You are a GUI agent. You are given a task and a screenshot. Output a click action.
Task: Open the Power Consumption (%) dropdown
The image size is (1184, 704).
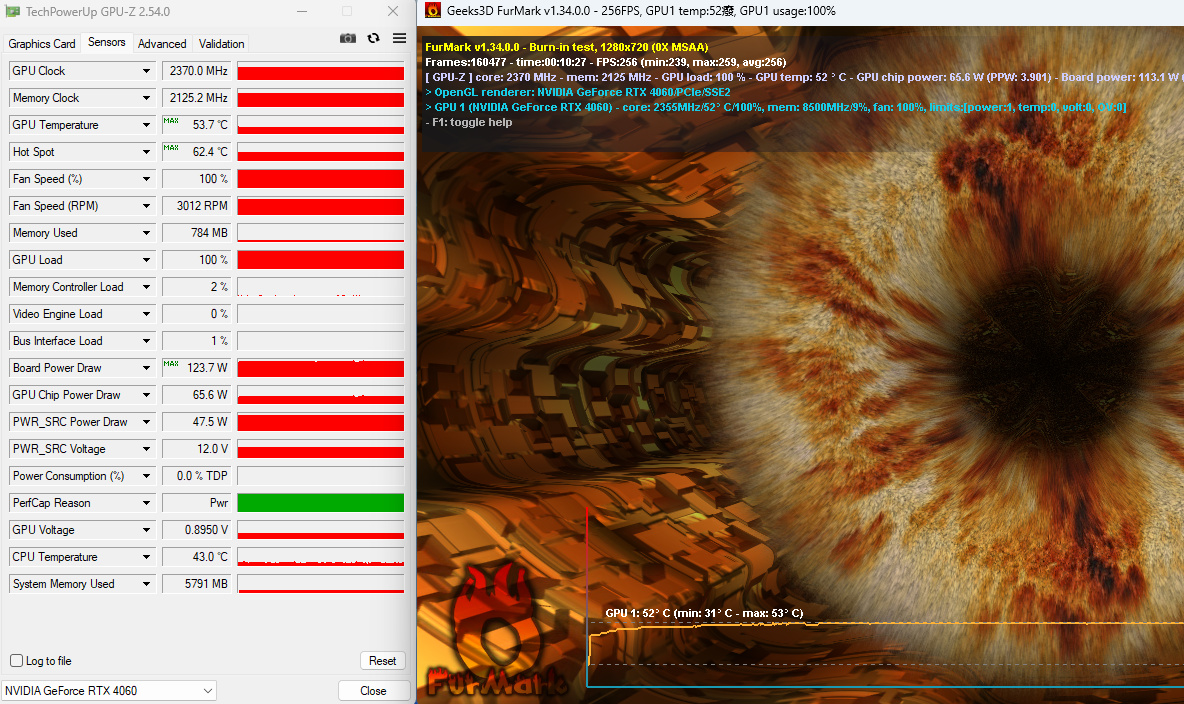[146, 476]
